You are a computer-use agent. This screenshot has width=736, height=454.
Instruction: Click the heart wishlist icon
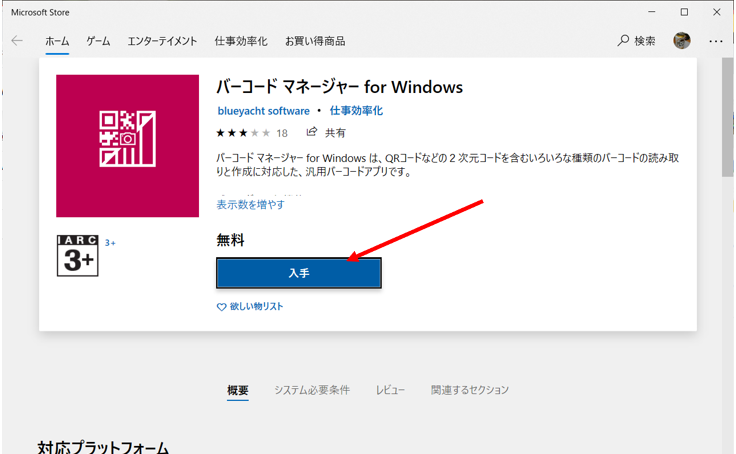pos(221,307)
